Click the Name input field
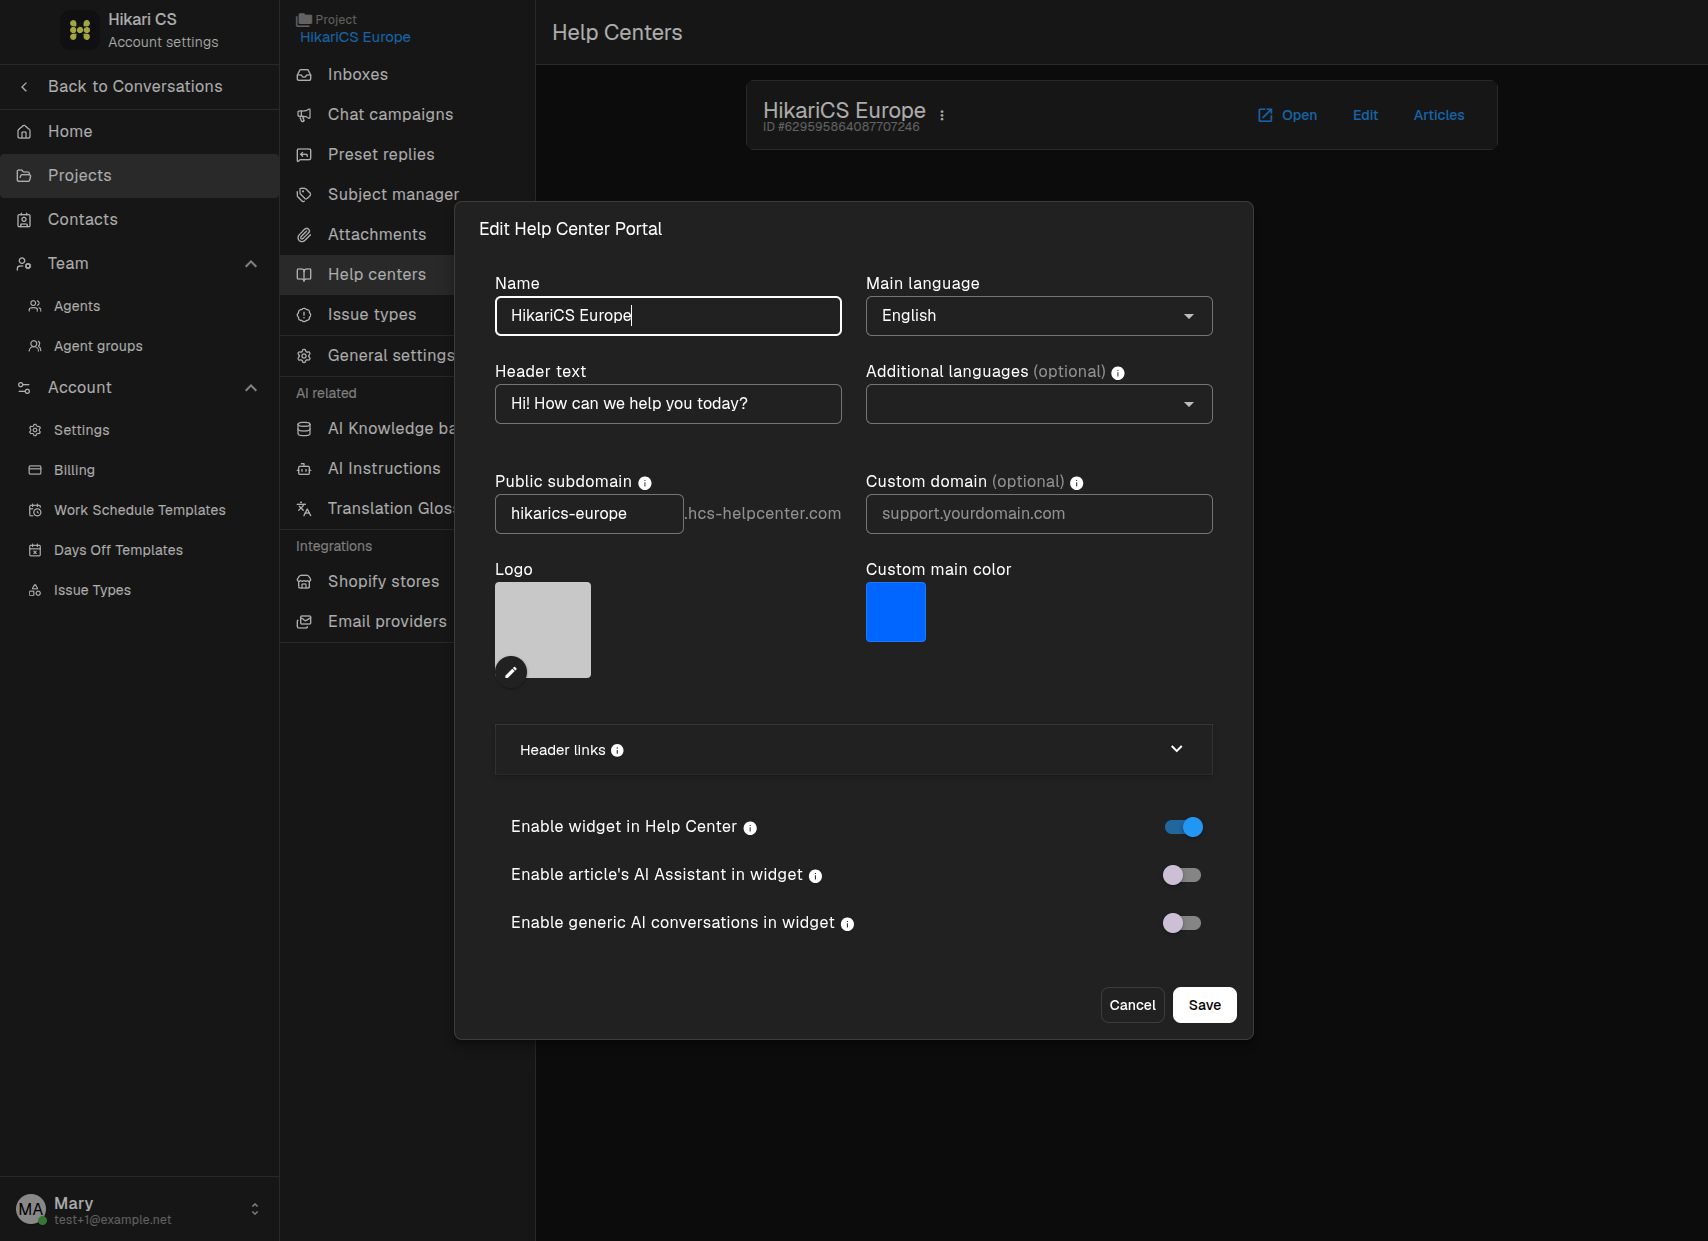This screenshot has width=1708, height=1241. (x=668, y=316)
